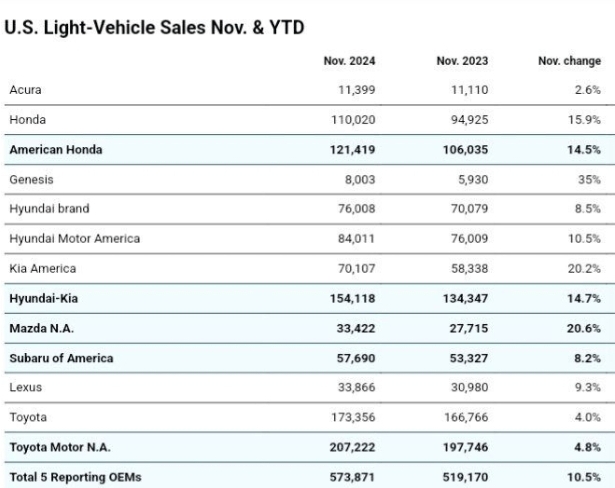Click the Nov. 2024 column header
This screenshot has width=615, height=488.
(x=348, y=61)
